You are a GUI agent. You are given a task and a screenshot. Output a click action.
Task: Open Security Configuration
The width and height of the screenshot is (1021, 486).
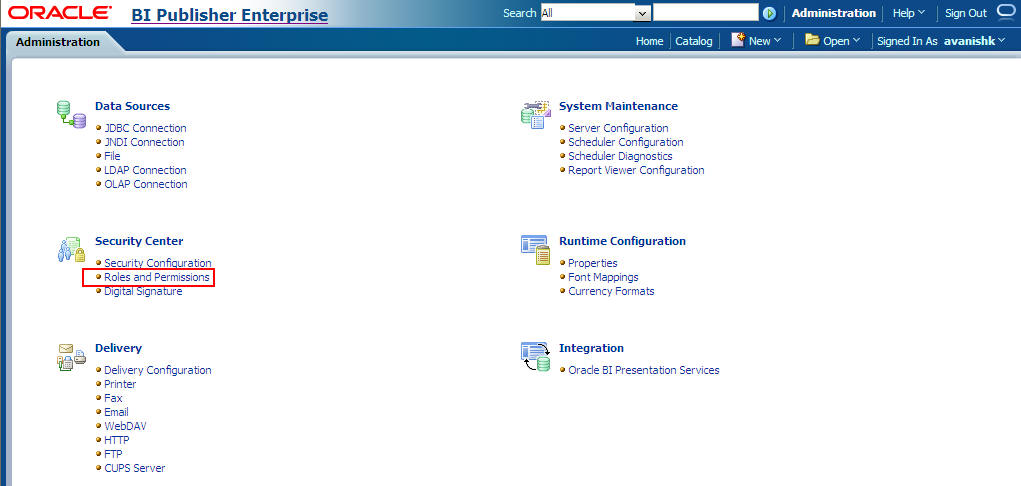pyautogui.click(x=158, y=263)
